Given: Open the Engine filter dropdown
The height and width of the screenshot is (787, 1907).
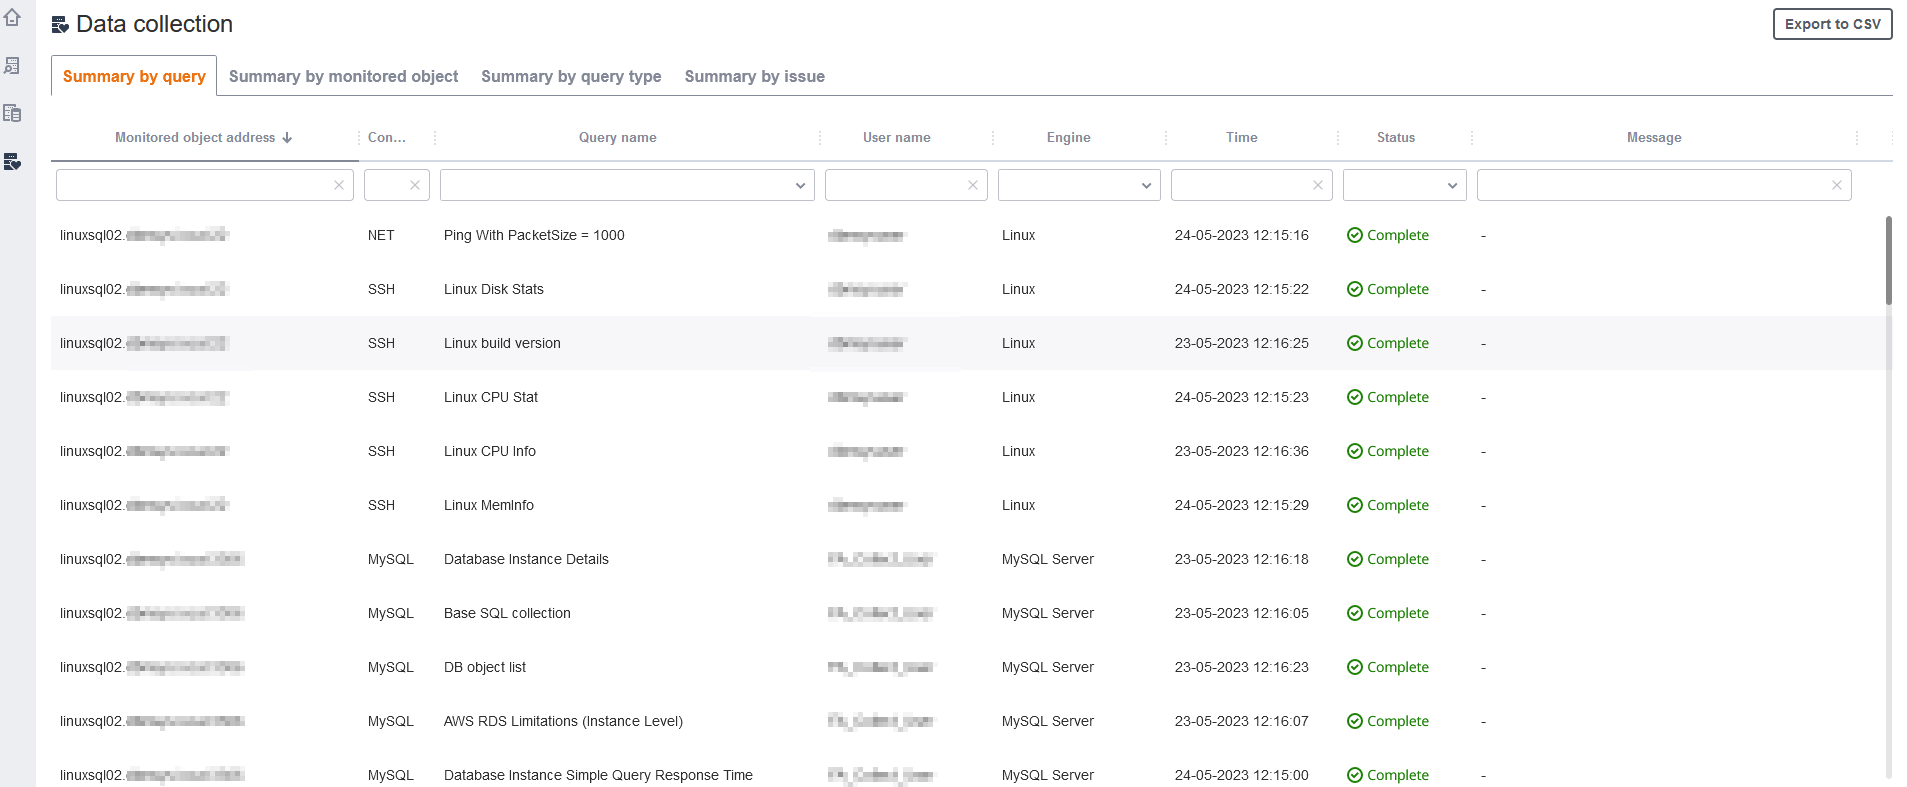Looking at the screenshot, I should (1146, 185).
